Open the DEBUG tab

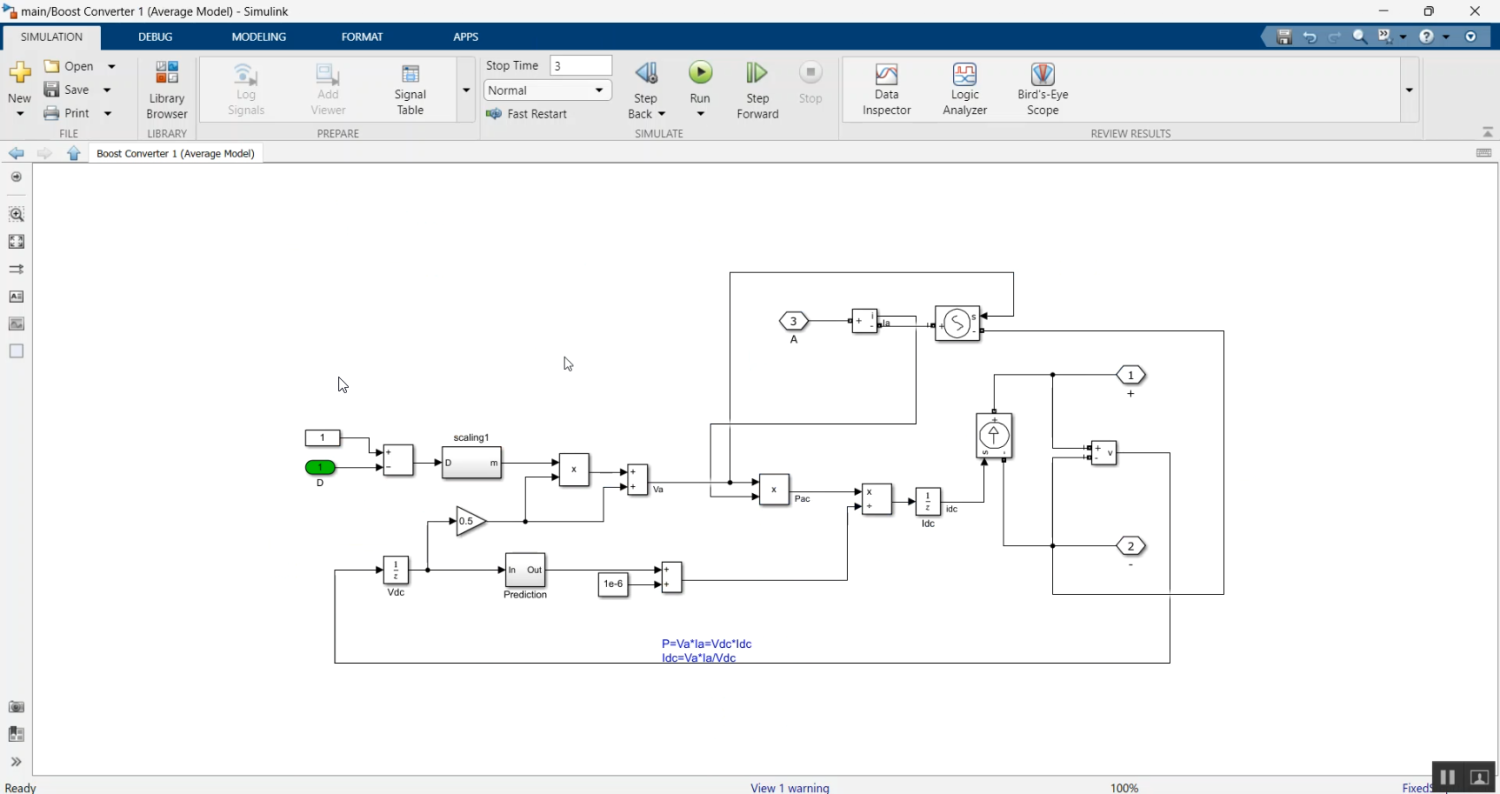tap(155, 37)
